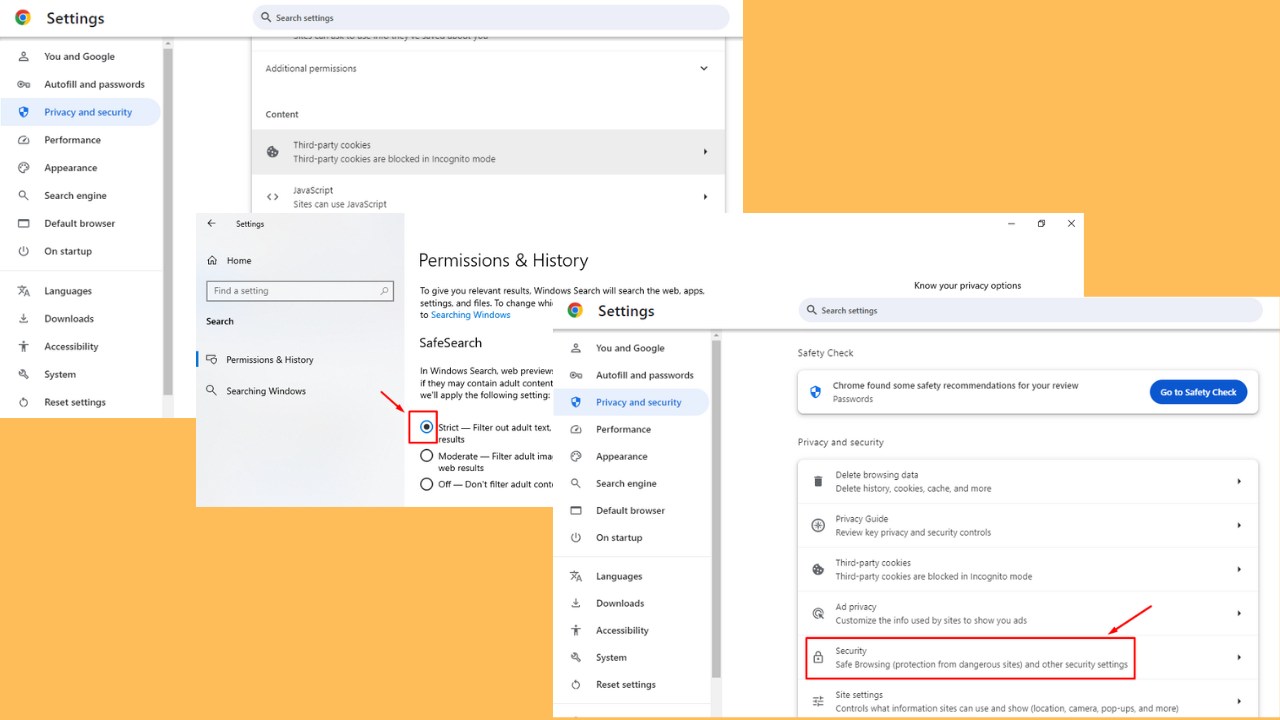Image resolution: width=1280 pixels, height=720 pixels.
Task: Click Reset settings icon in Content-section Chrome window
Action: 24,402
